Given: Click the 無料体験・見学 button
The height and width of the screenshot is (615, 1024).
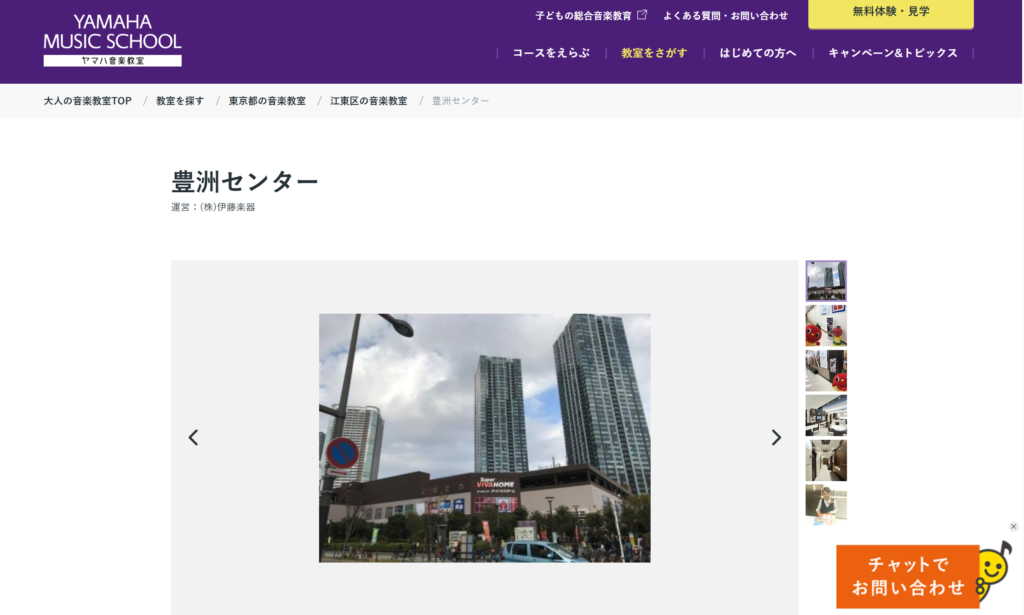Looking at the screenshot, I should [891, 13].
